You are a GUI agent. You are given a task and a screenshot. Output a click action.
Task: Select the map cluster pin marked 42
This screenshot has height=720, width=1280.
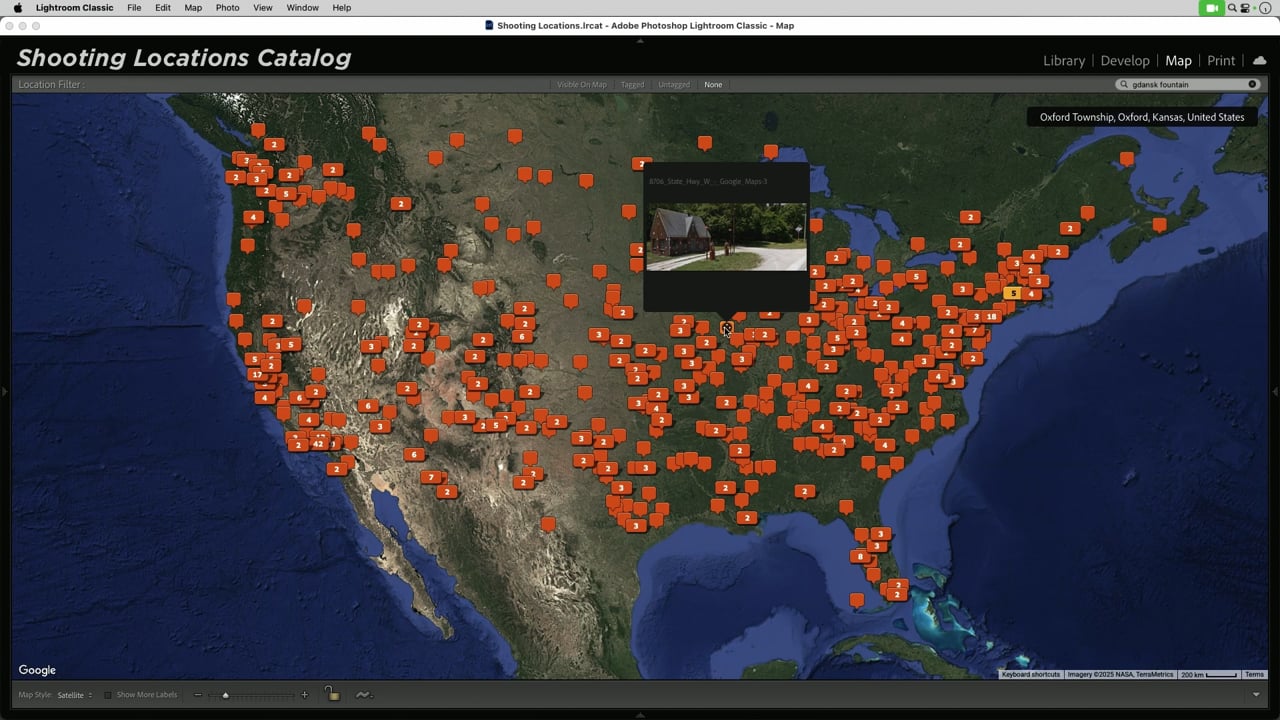318,443
